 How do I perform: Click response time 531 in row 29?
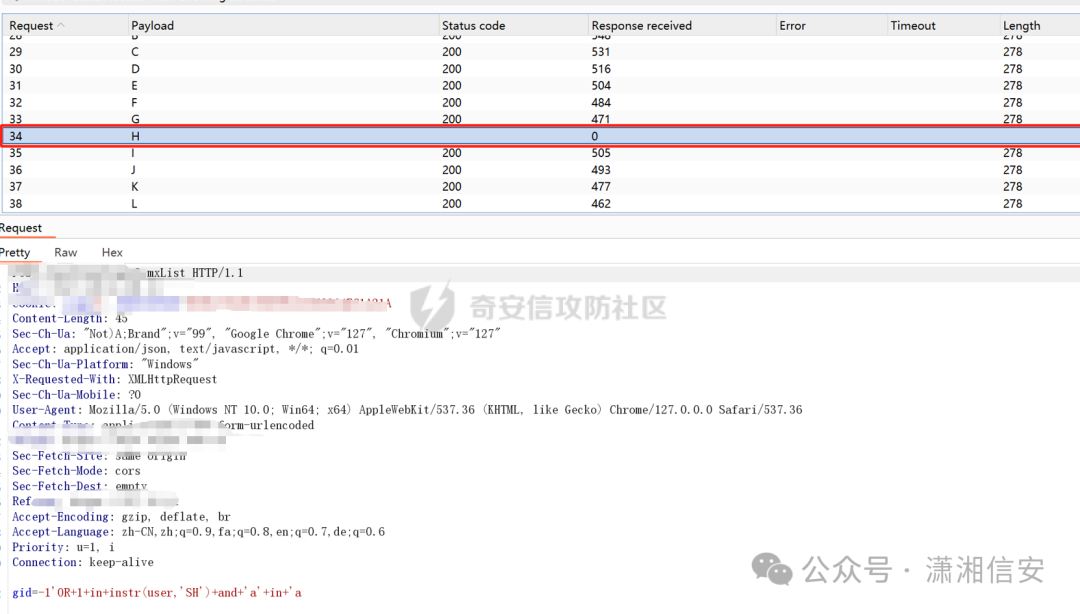[x=601, y=52]
